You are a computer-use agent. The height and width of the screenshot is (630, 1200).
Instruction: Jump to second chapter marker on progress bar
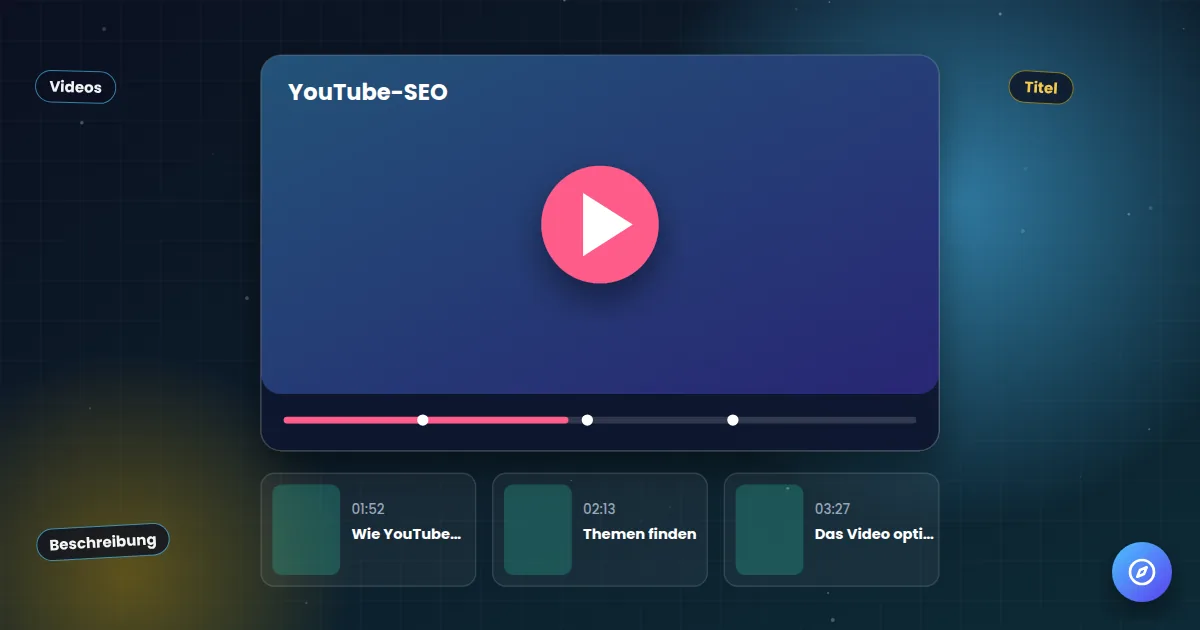(587, 420)
